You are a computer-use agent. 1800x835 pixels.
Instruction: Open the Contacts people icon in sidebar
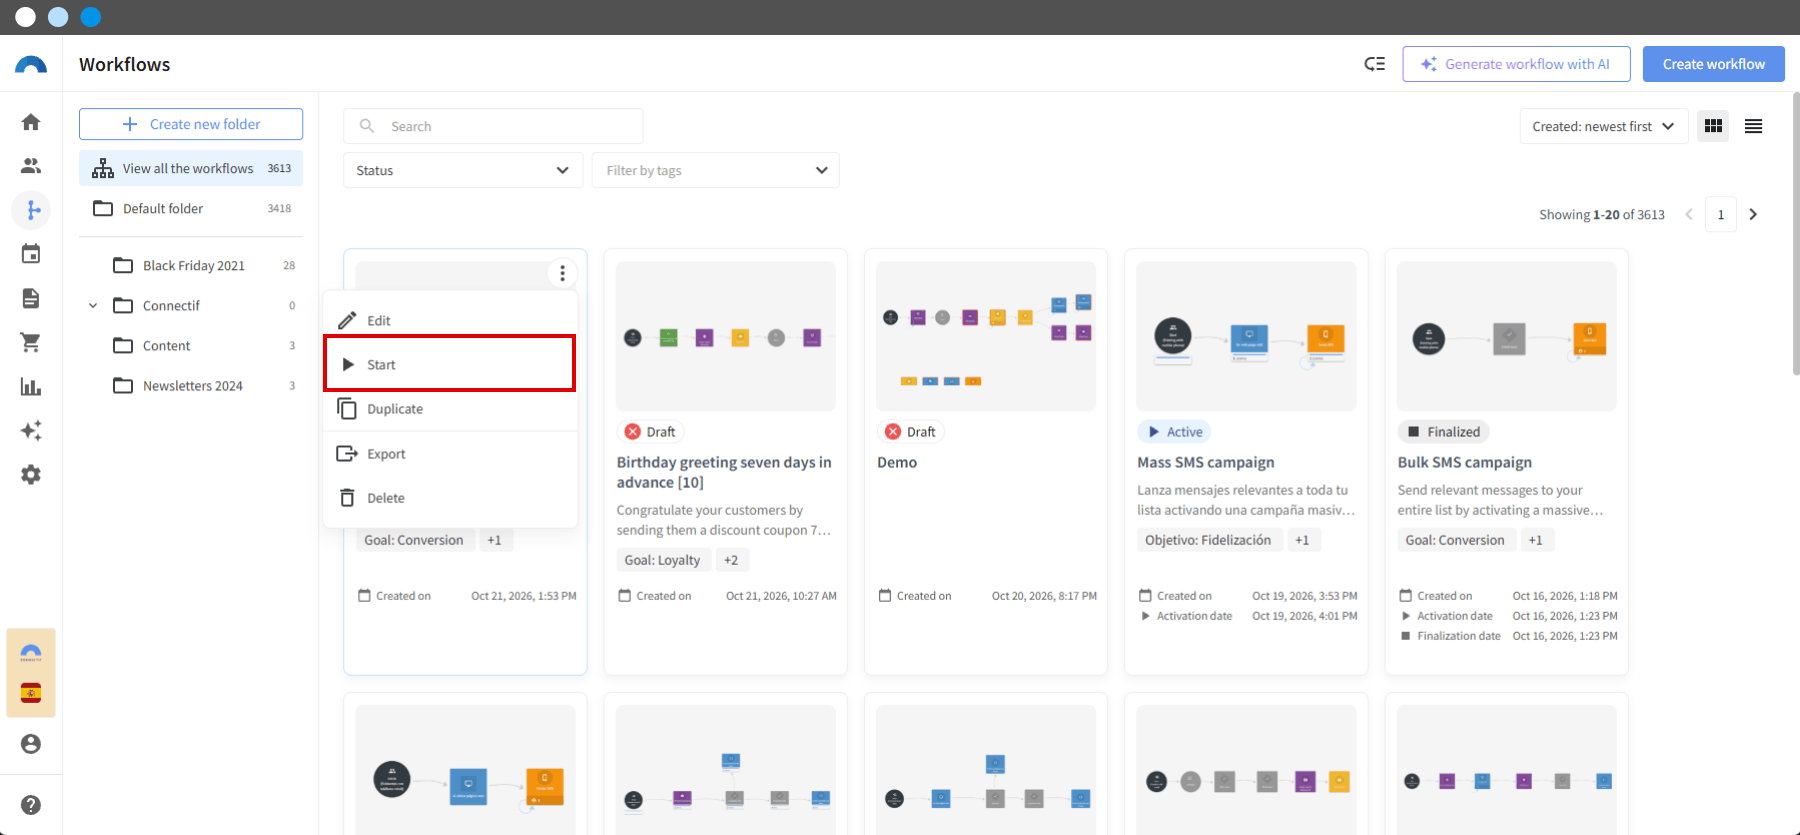[x=31, y=166]
